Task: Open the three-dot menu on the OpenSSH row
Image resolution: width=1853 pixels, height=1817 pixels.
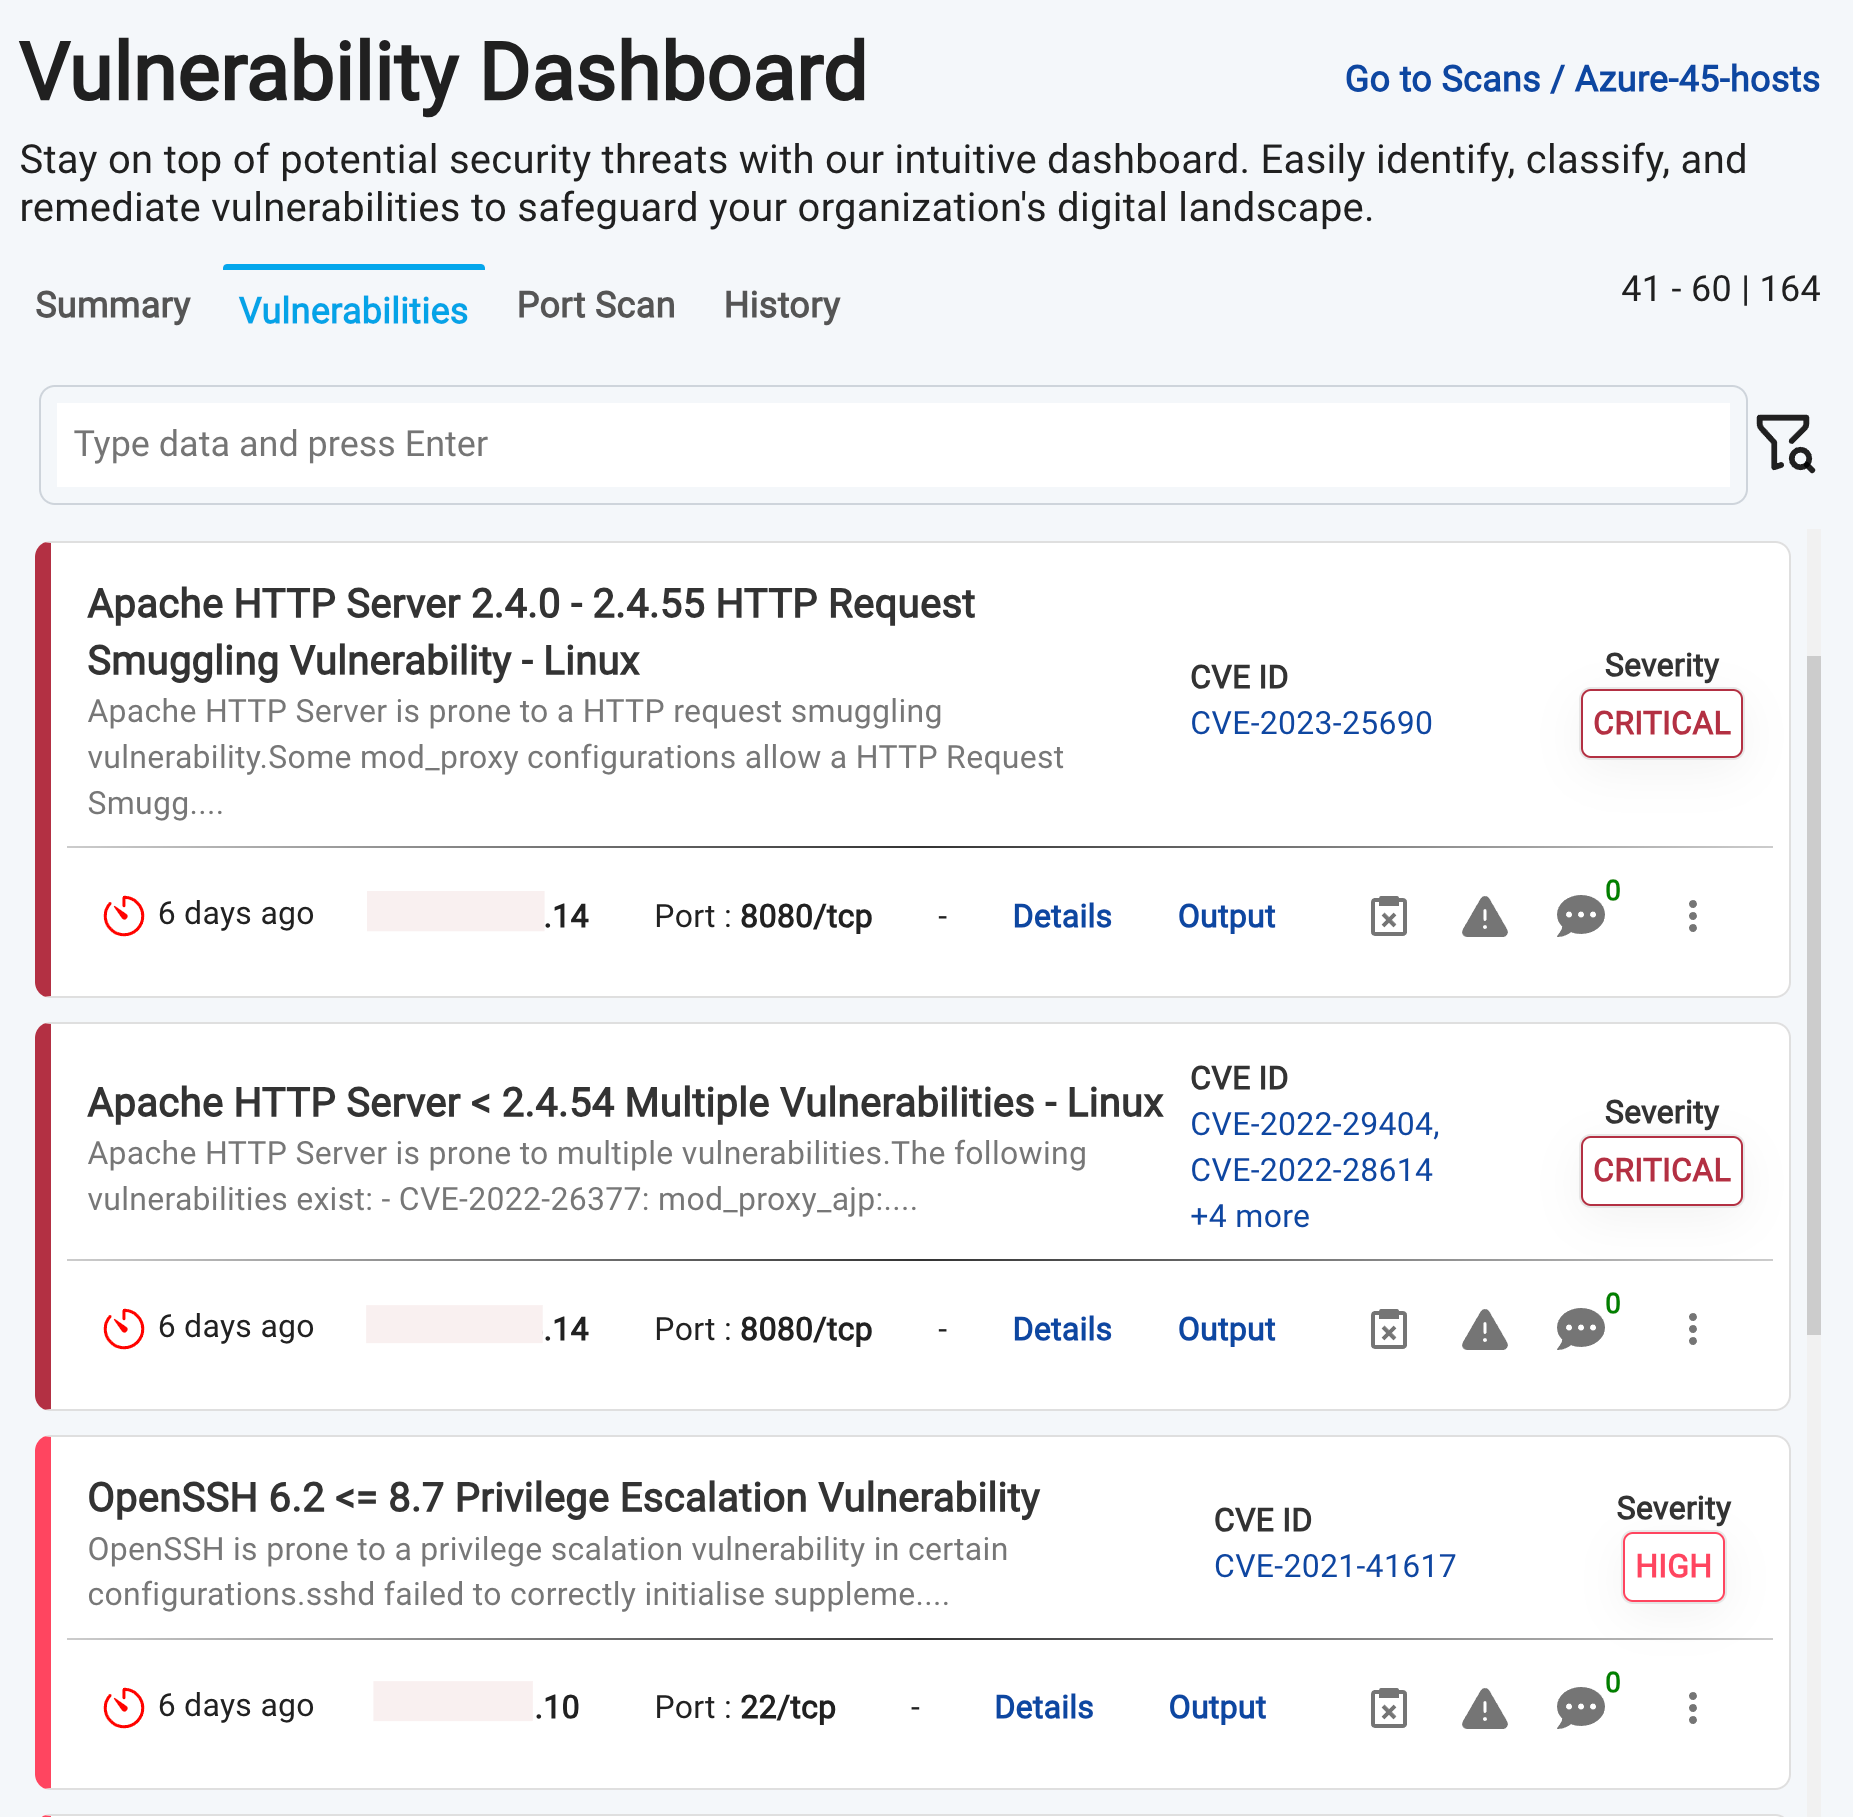Action: (x=1692, y=1707)
